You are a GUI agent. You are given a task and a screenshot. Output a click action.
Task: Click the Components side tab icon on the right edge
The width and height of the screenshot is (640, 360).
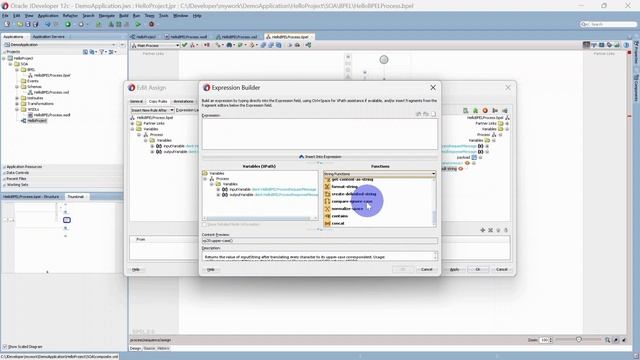click(636, 77)
